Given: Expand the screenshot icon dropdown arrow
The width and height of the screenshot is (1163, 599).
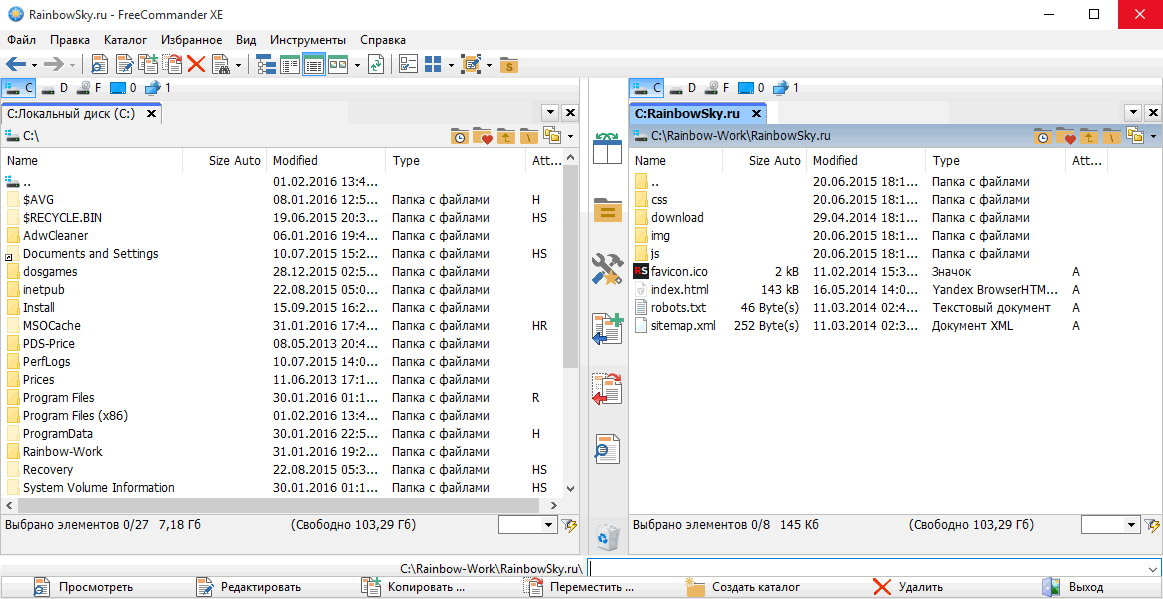Looking at the screenshot, I should [x=490, y=65].
